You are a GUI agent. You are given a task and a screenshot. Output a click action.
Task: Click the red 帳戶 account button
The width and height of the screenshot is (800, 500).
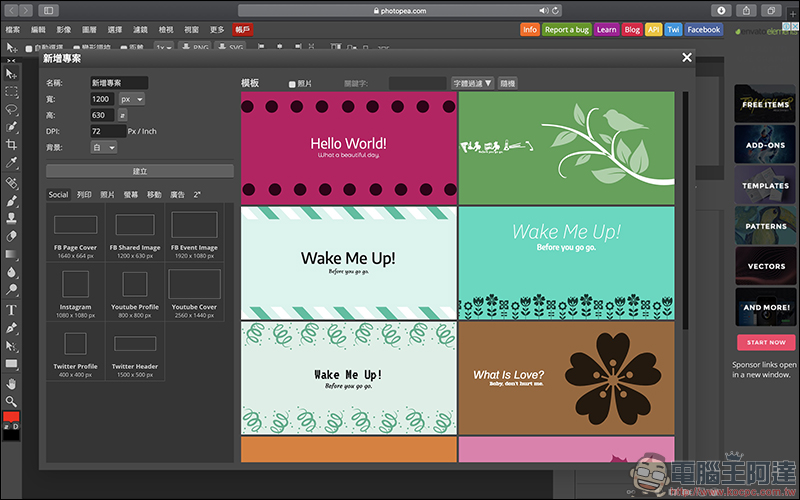click(x=243, y=30)
